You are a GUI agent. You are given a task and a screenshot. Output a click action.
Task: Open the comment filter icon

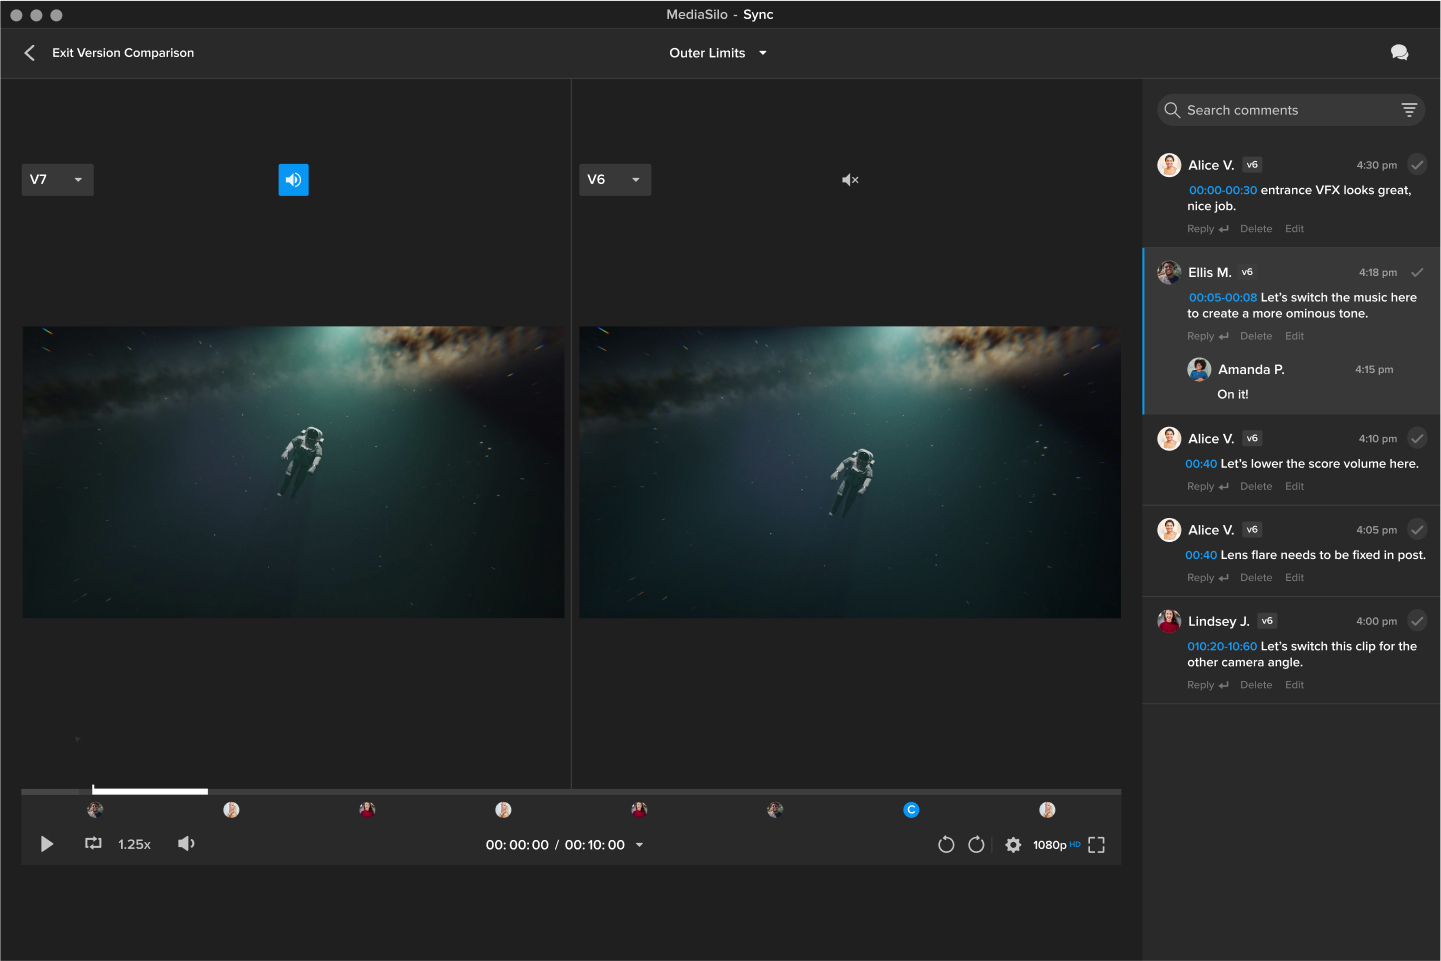point(1410,109)
